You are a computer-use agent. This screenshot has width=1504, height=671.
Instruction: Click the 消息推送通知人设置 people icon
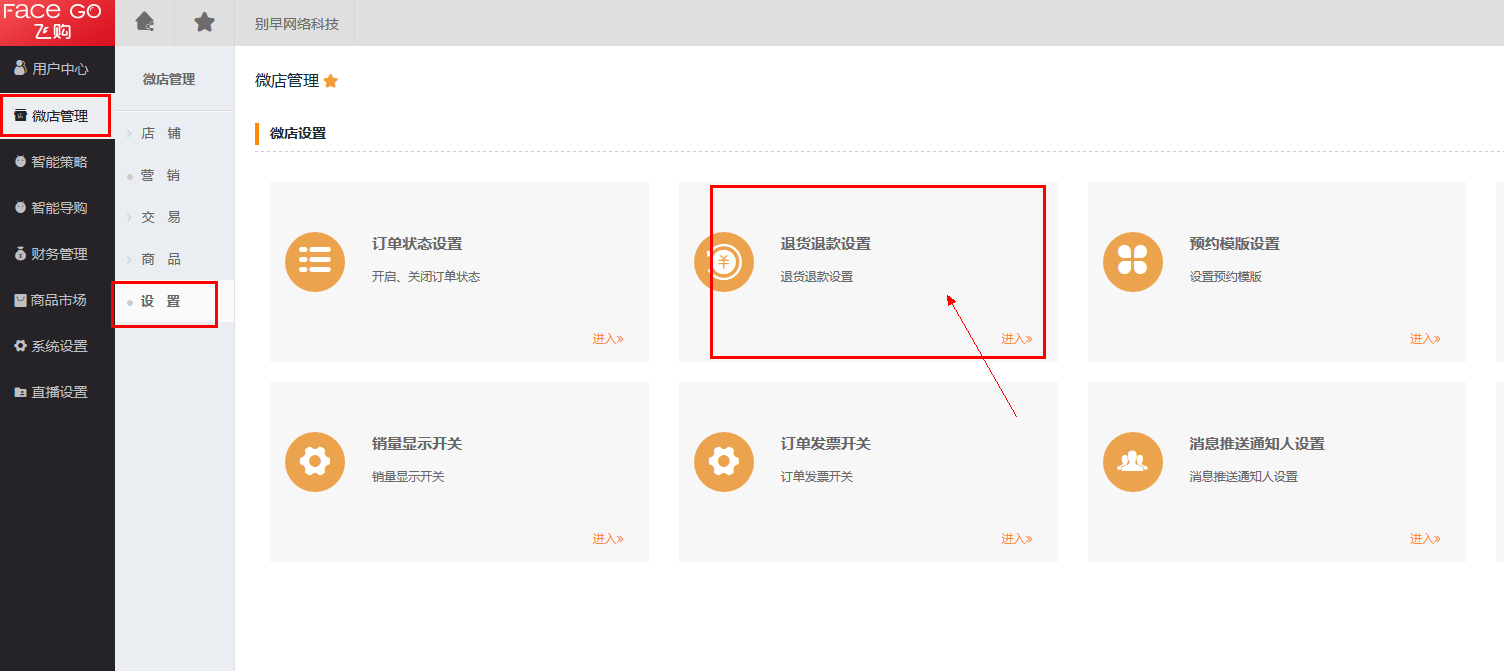coord(1132,462)
